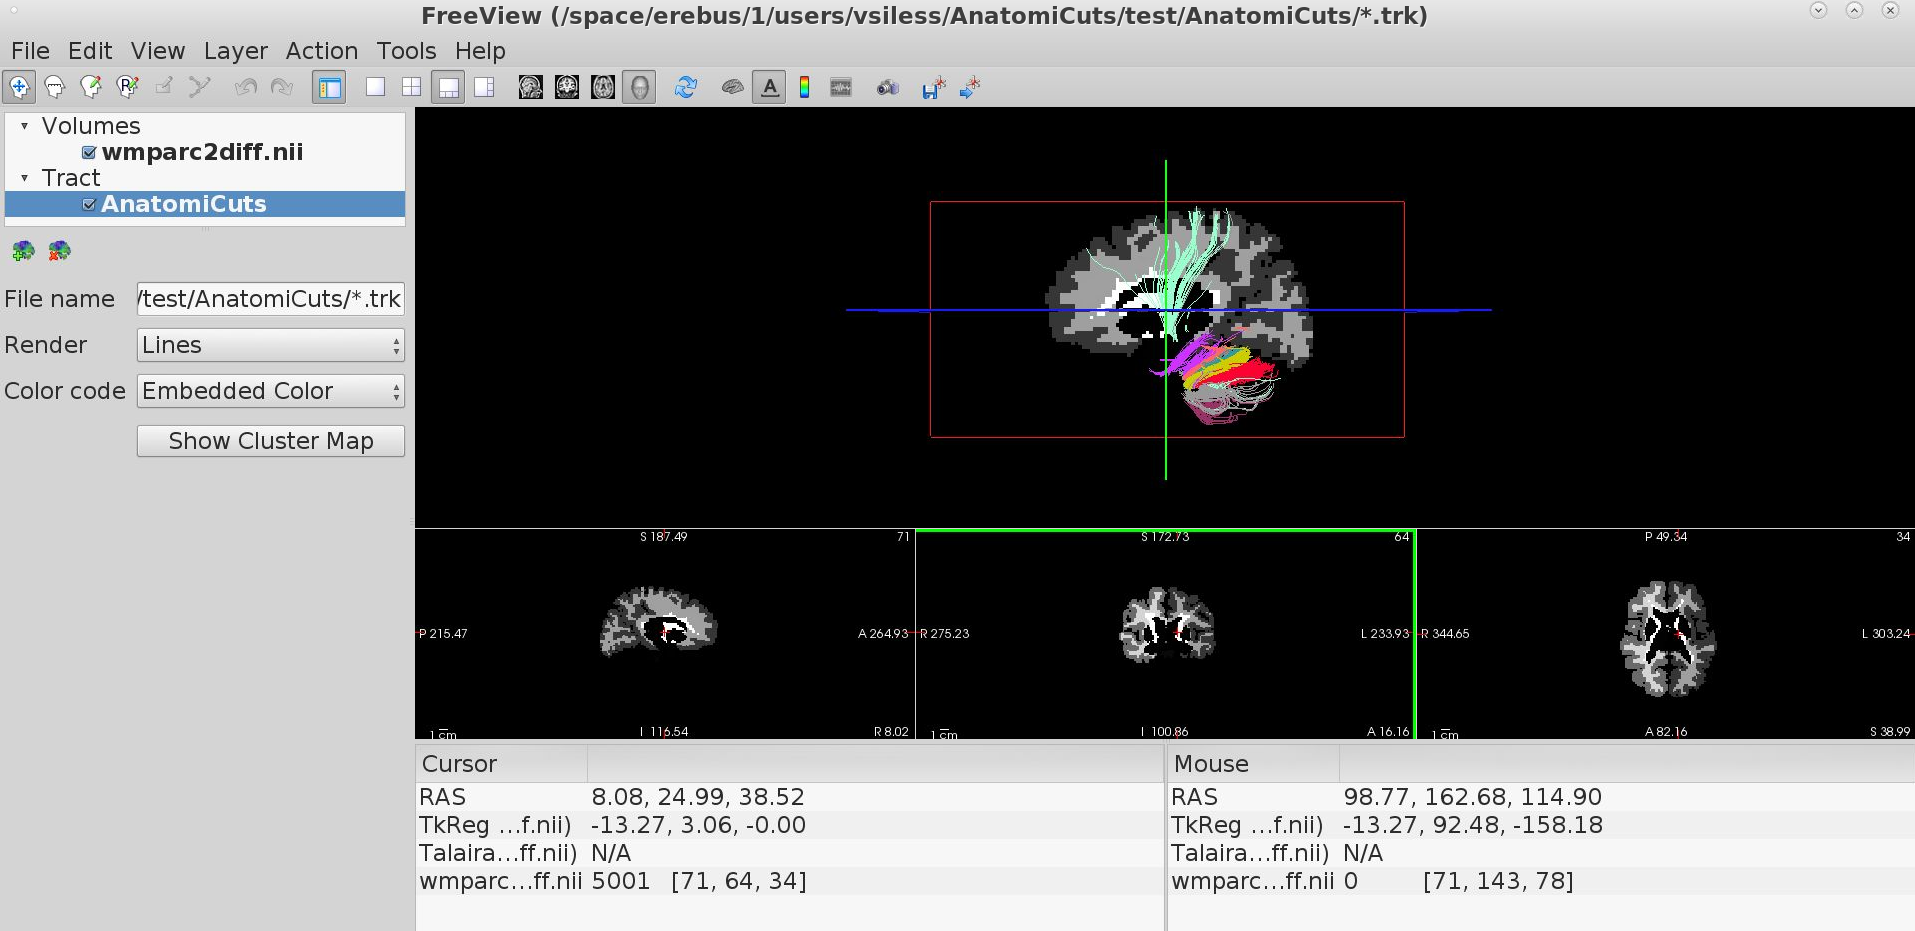The width and height of the screenshot is (1915, 931).
Task: Click the camera screenshot icon
Action: click(x=887, y=88)
